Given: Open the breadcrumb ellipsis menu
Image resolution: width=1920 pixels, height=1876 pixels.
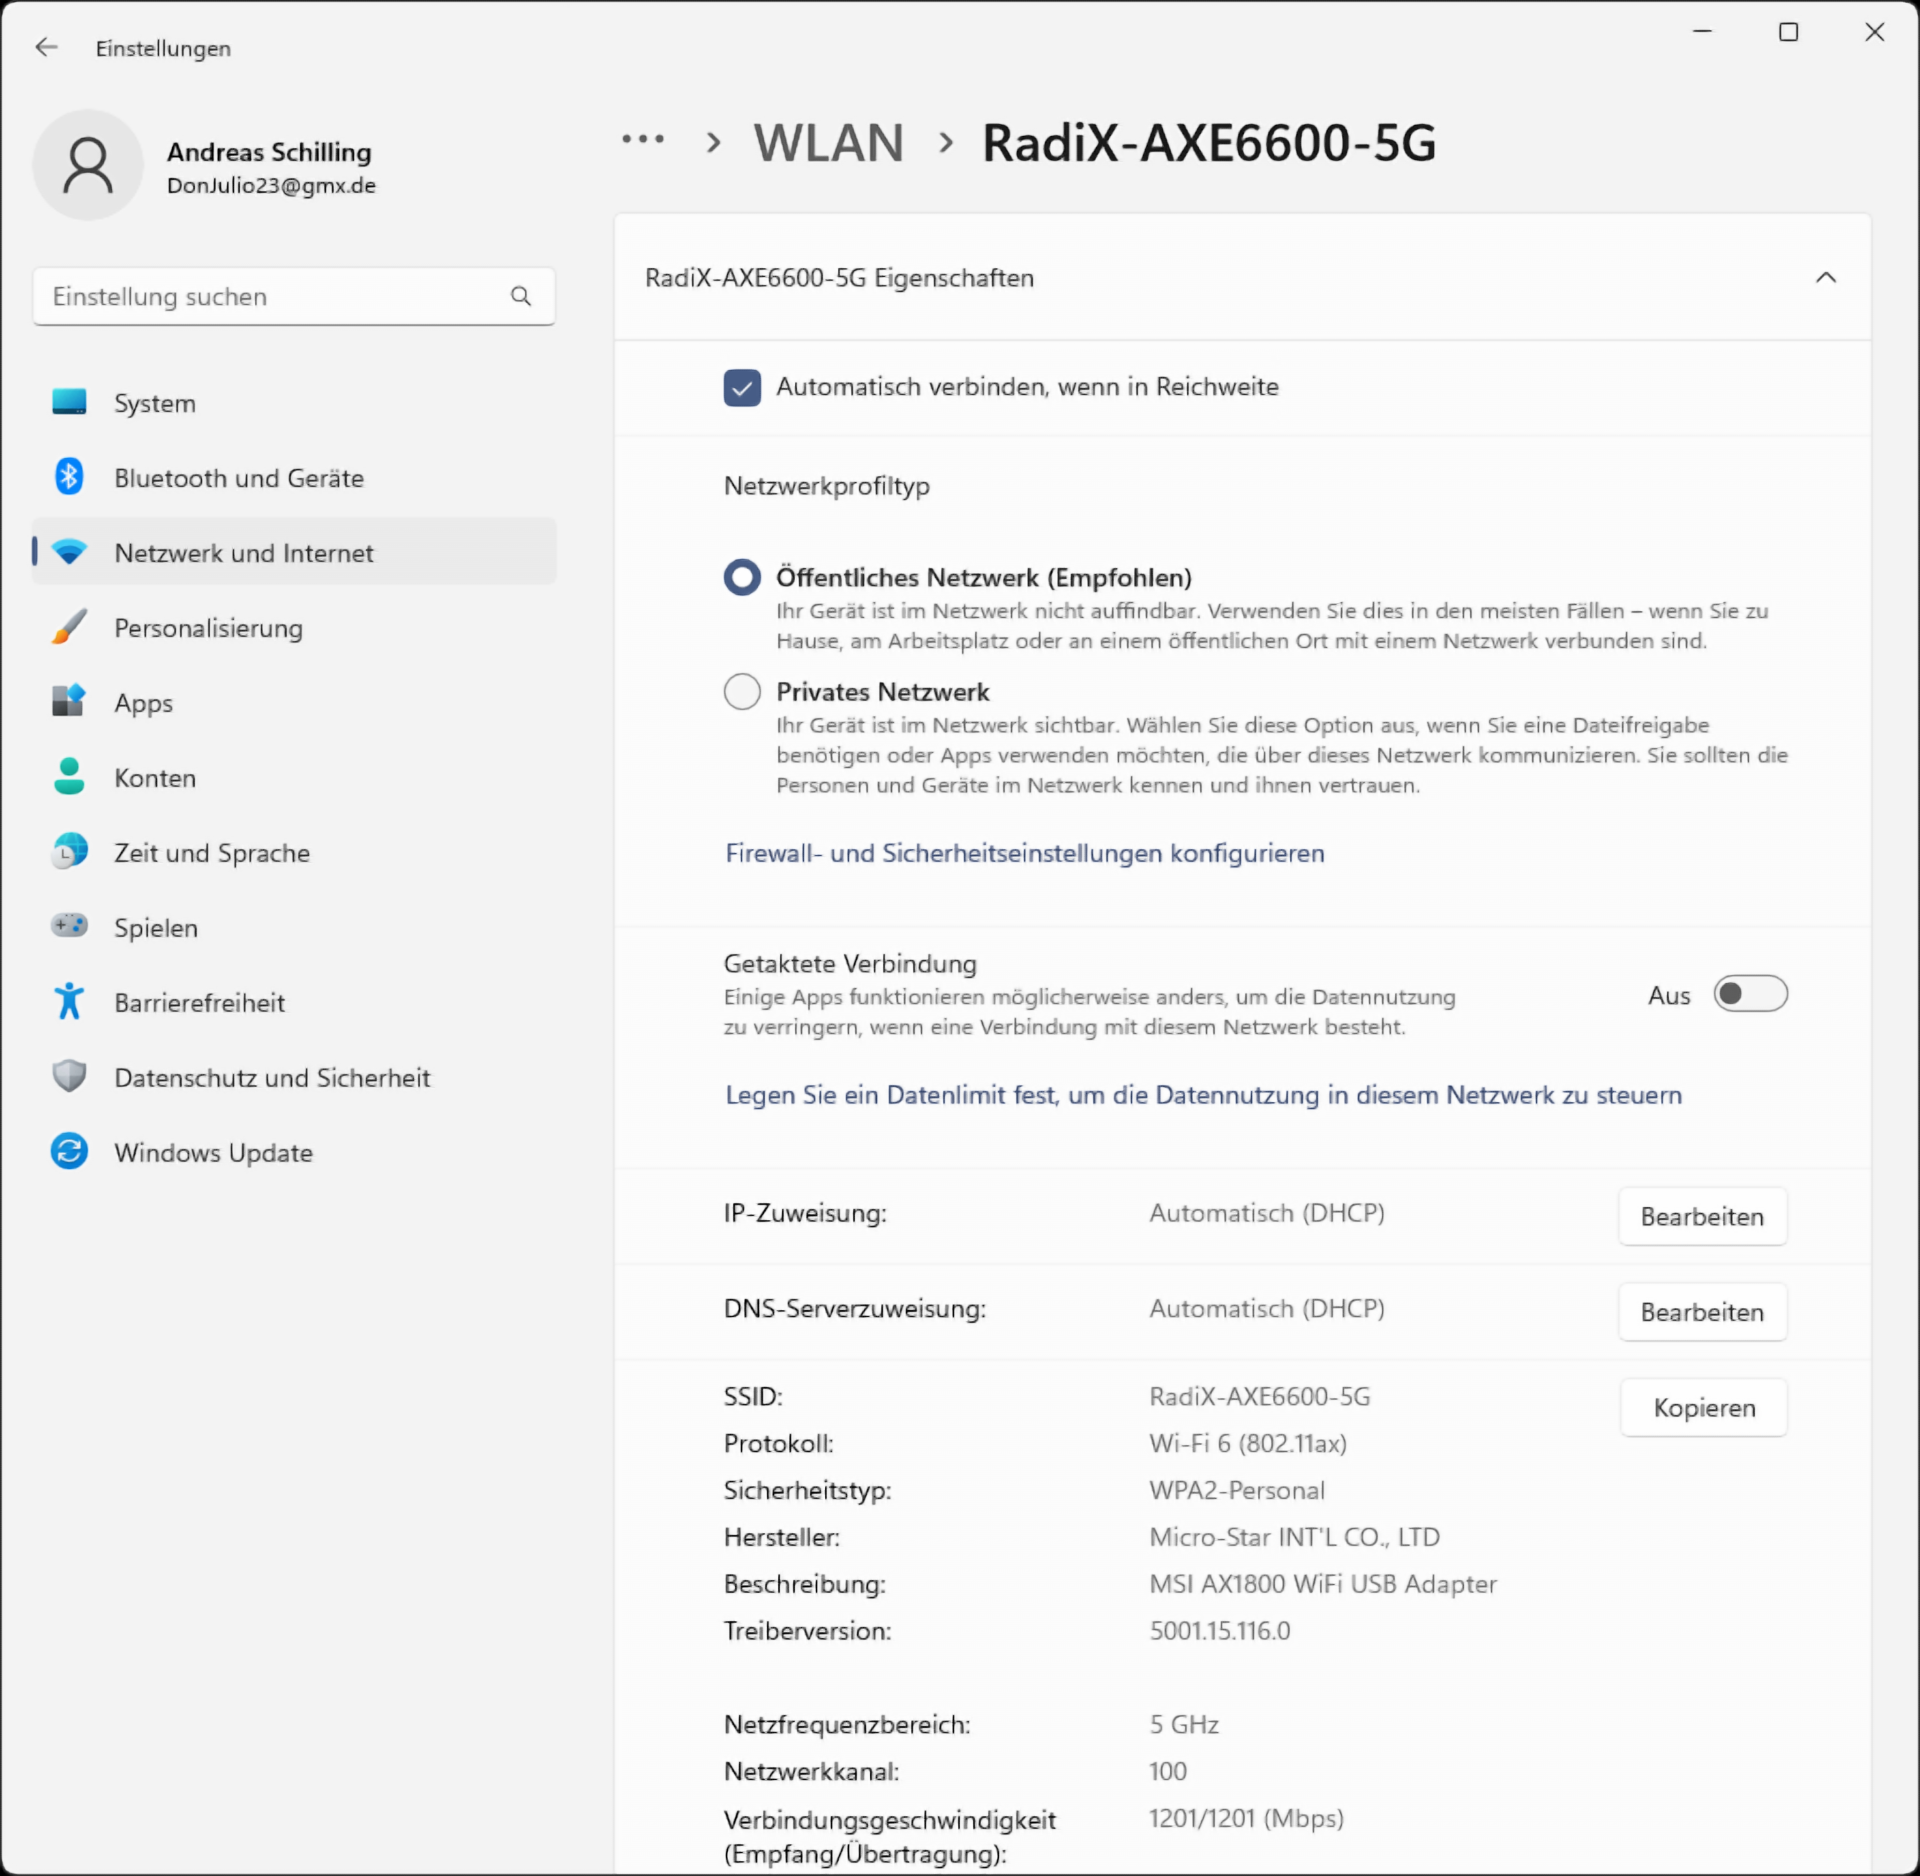Looking at the screenshot, I should pyautogui.click(x=643, y=140).
